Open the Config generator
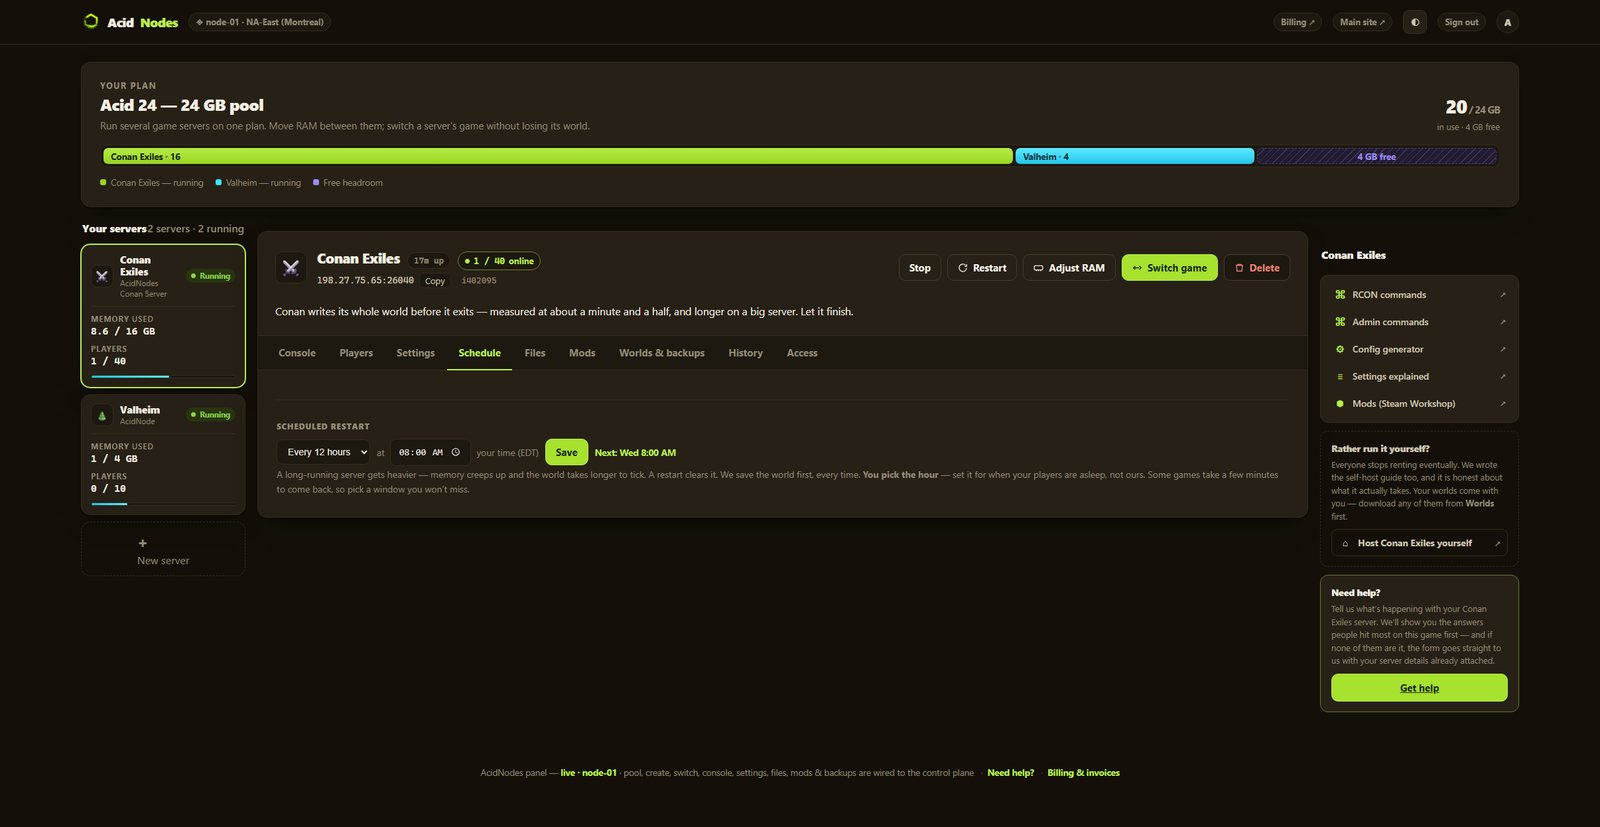Image resolution: width=1600 pixels, height=827 pixels. [1420, 349]
